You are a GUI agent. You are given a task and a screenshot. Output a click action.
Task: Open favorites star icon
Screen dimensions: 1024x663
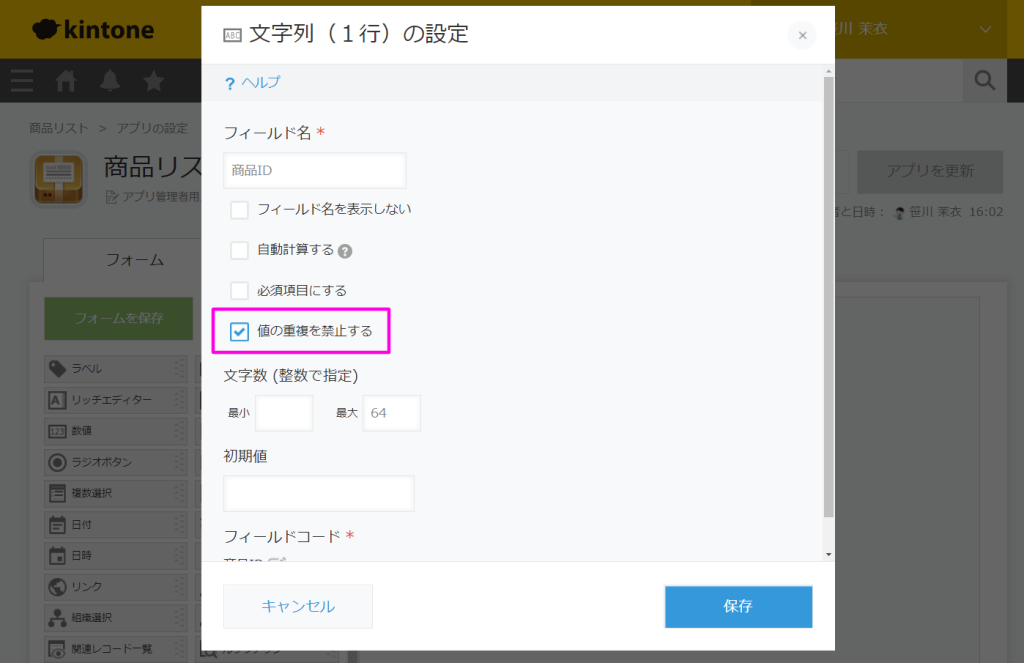(x=153, y=81)
